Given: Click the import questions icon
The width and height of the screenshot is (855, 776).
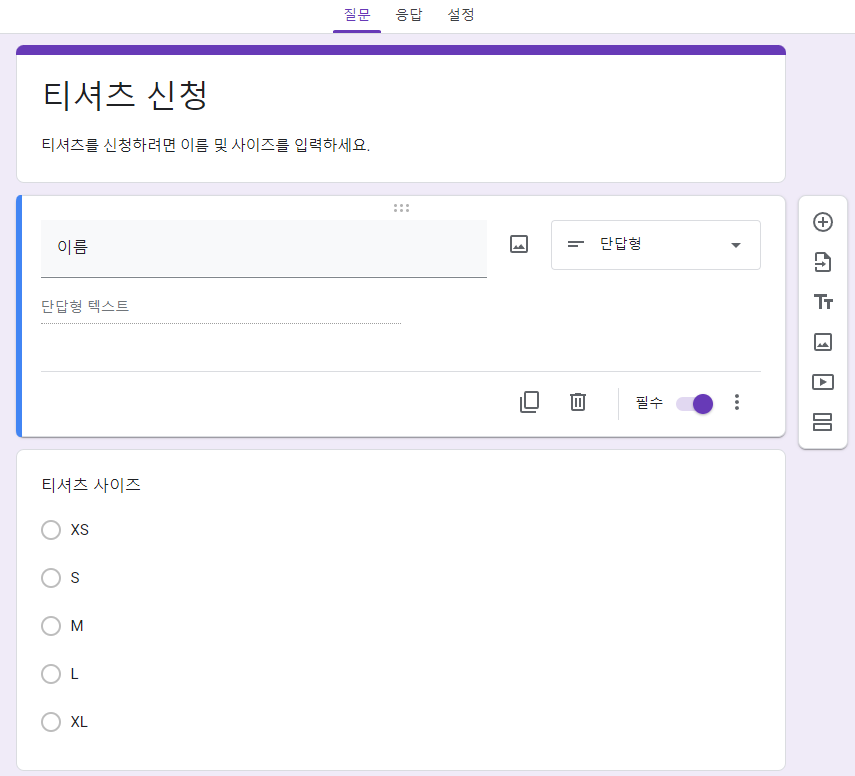Looking at the screenshot, I should (822, 262).
